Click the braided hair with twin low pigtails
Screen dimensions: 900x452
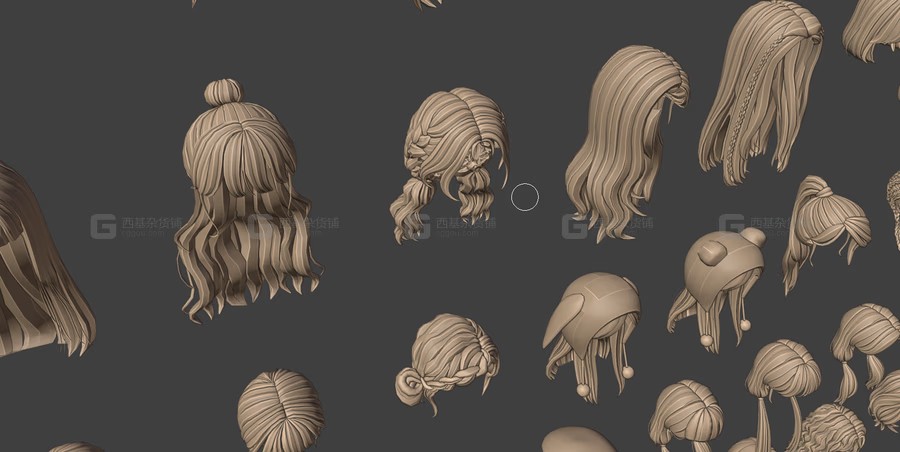click(450, 160)
